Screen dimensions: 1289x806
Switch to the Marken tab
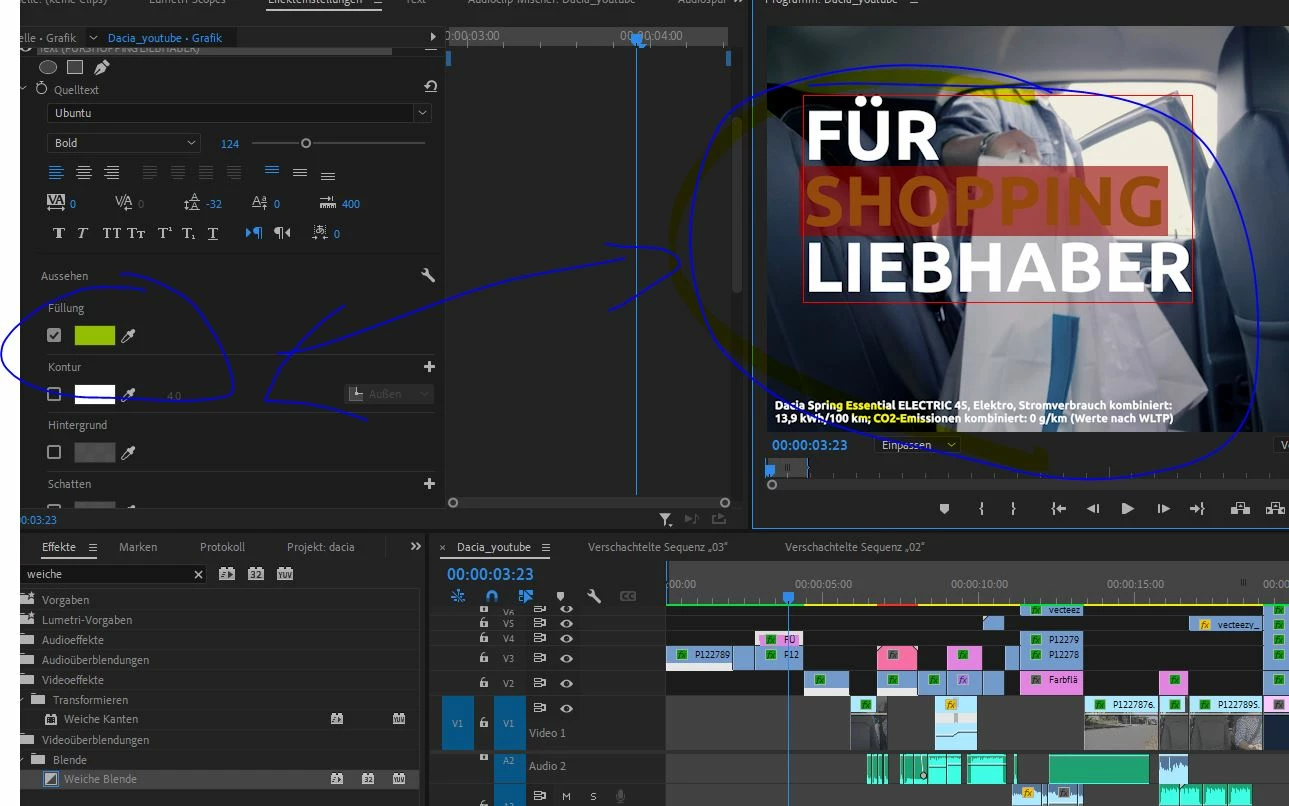point(138,547)
